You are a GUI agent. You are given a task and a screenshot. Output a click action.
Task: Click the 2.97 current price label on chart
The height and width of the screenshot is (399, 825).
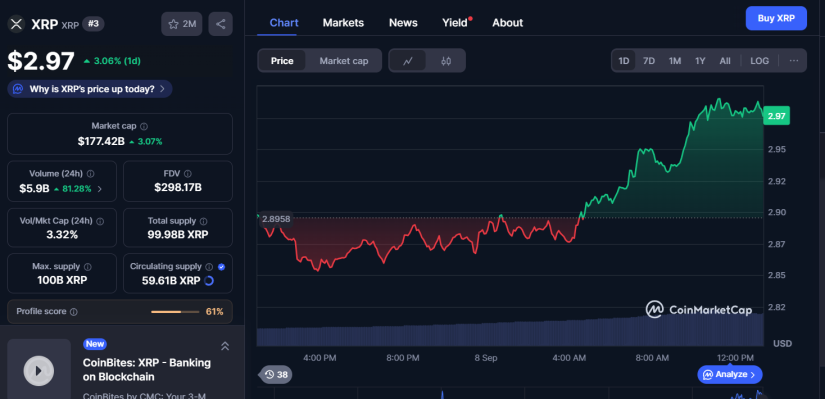(777, 116)
